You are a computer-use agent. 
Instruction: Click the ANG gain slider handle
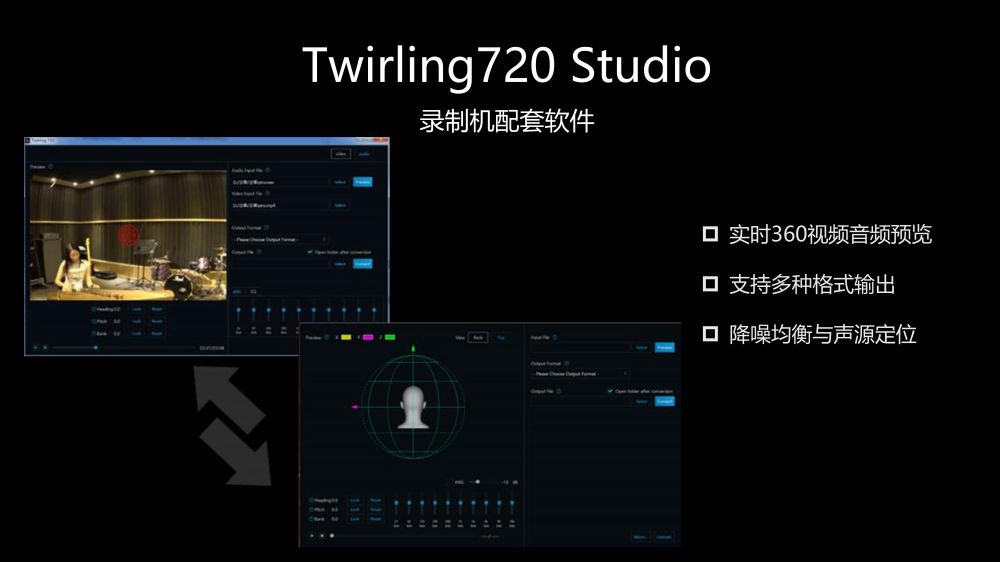pos(478,482)
